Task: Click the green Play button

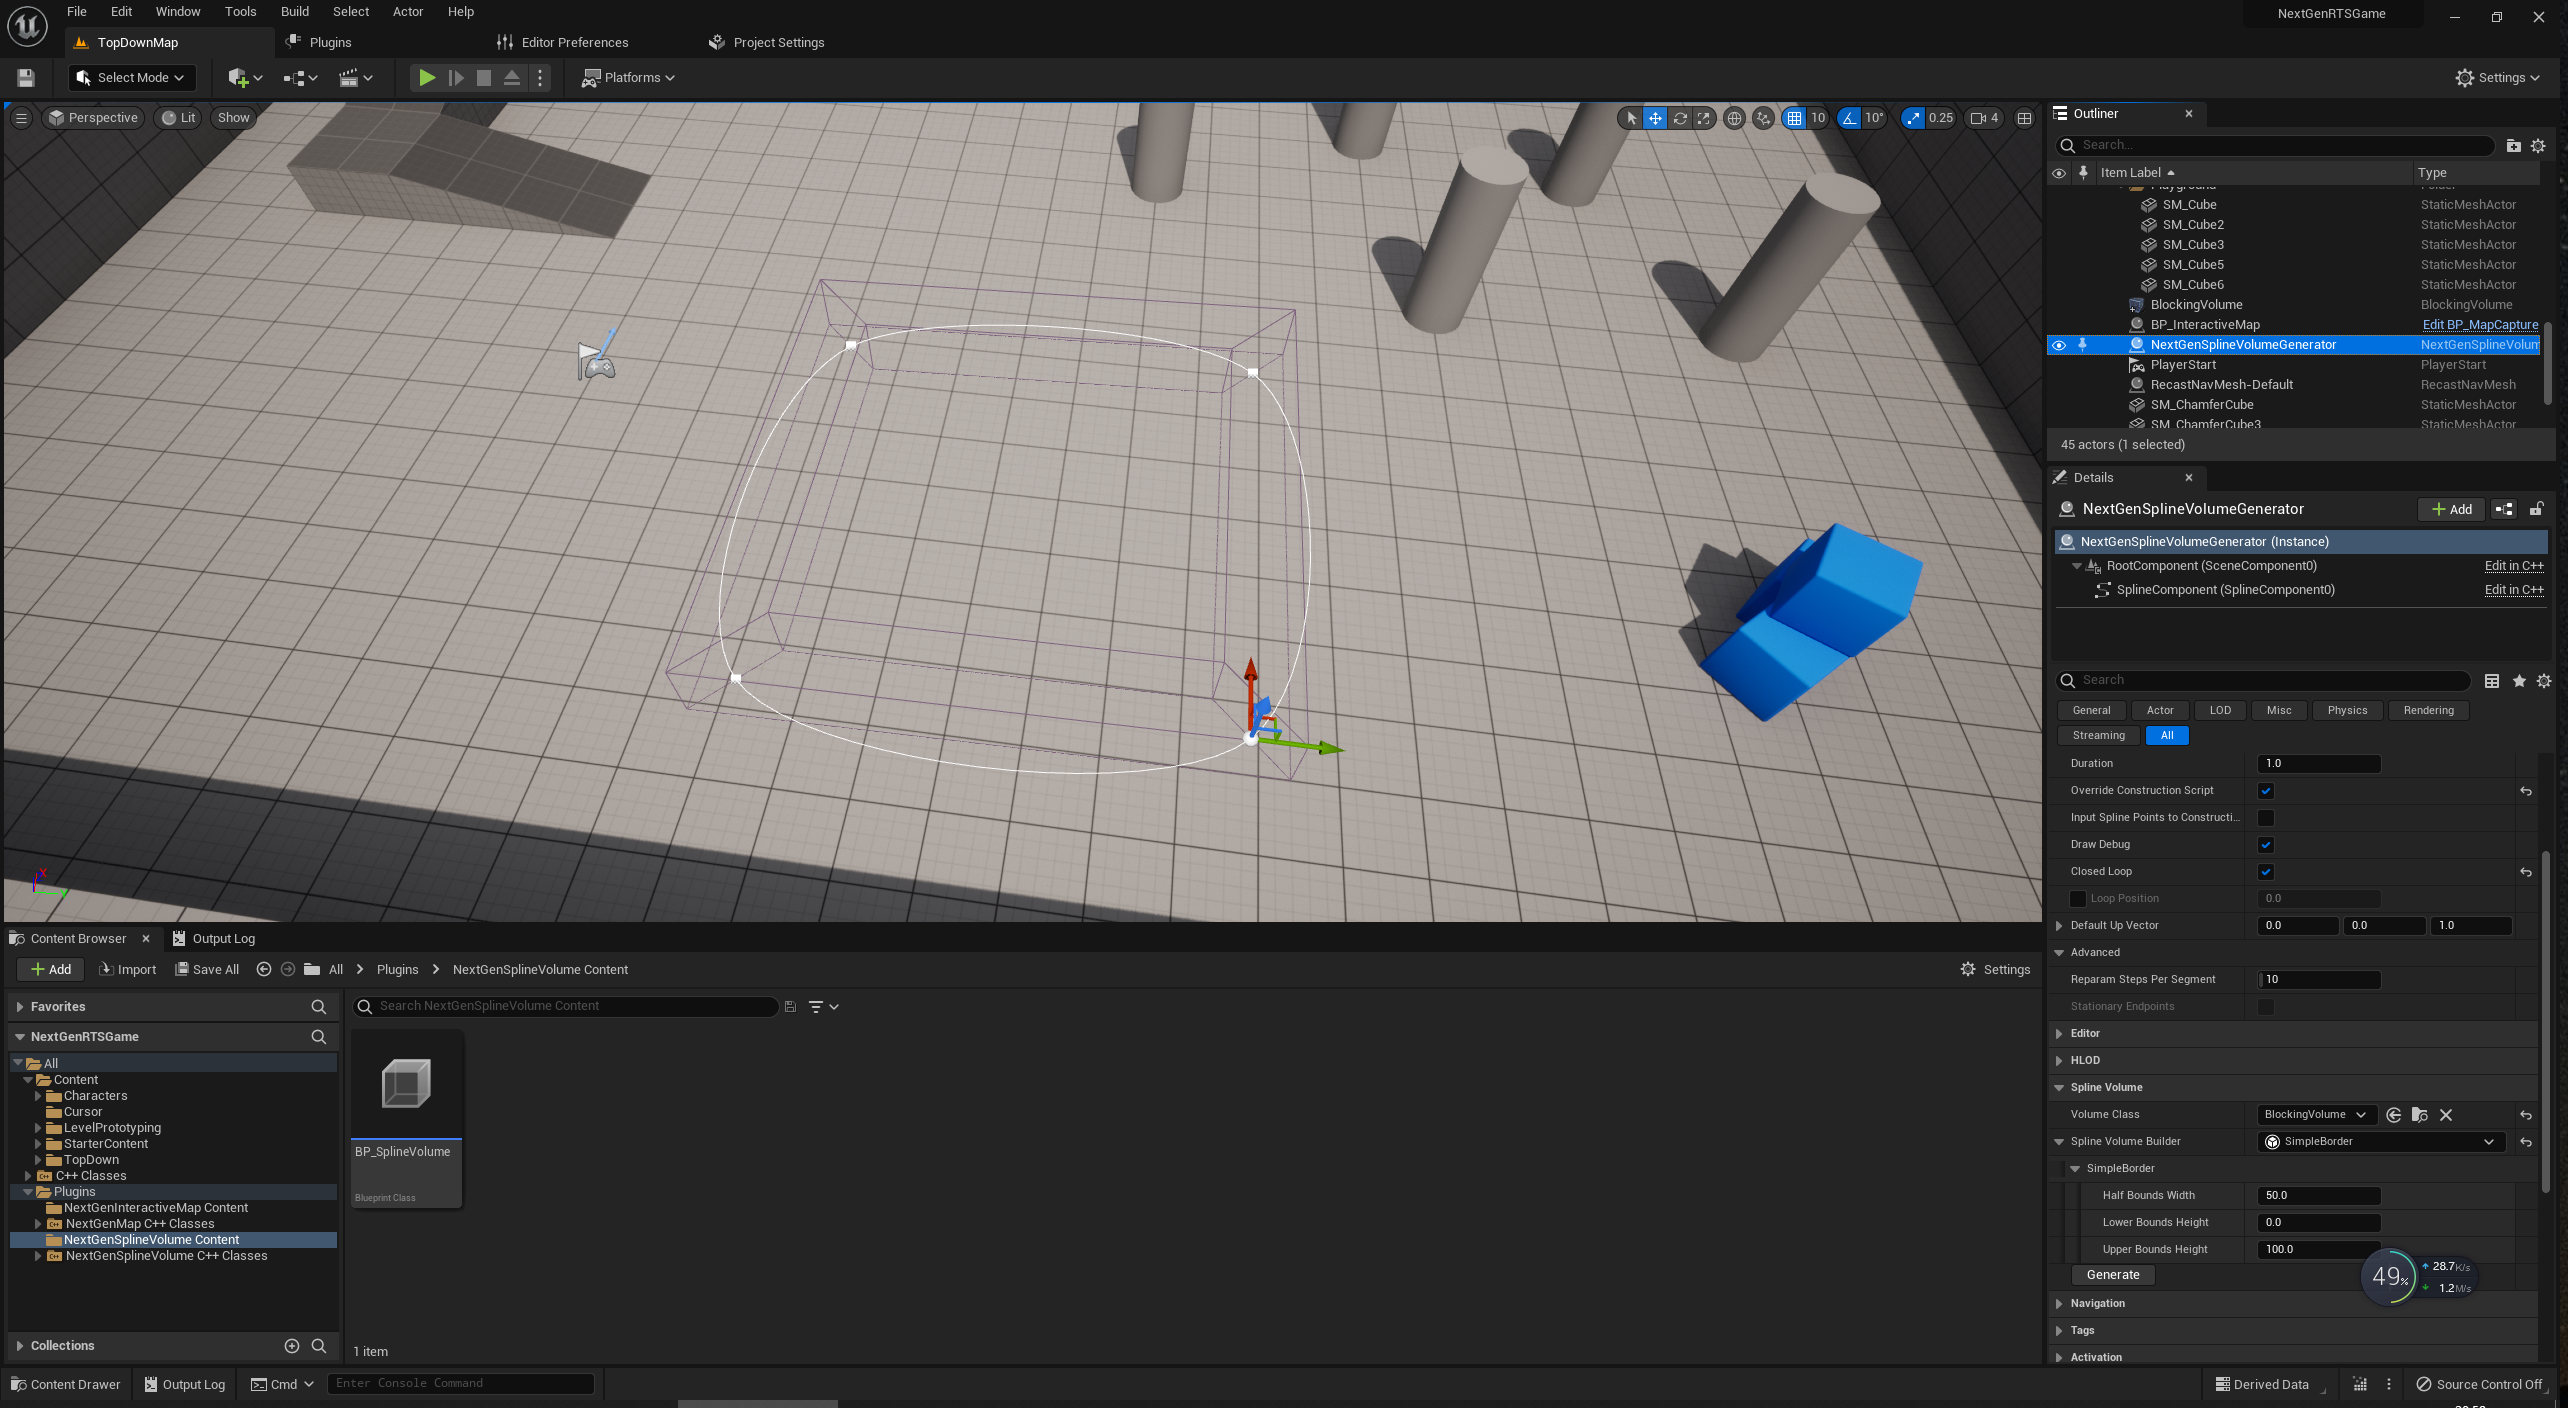Action: [x=427, y=77]
